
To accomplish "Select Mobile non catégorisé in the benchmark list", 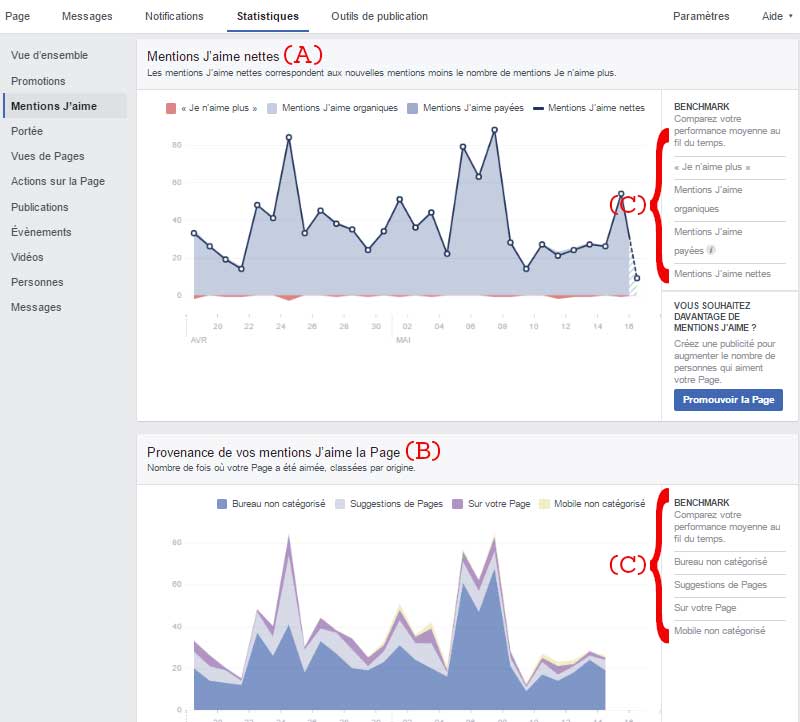I will [719, 631].
